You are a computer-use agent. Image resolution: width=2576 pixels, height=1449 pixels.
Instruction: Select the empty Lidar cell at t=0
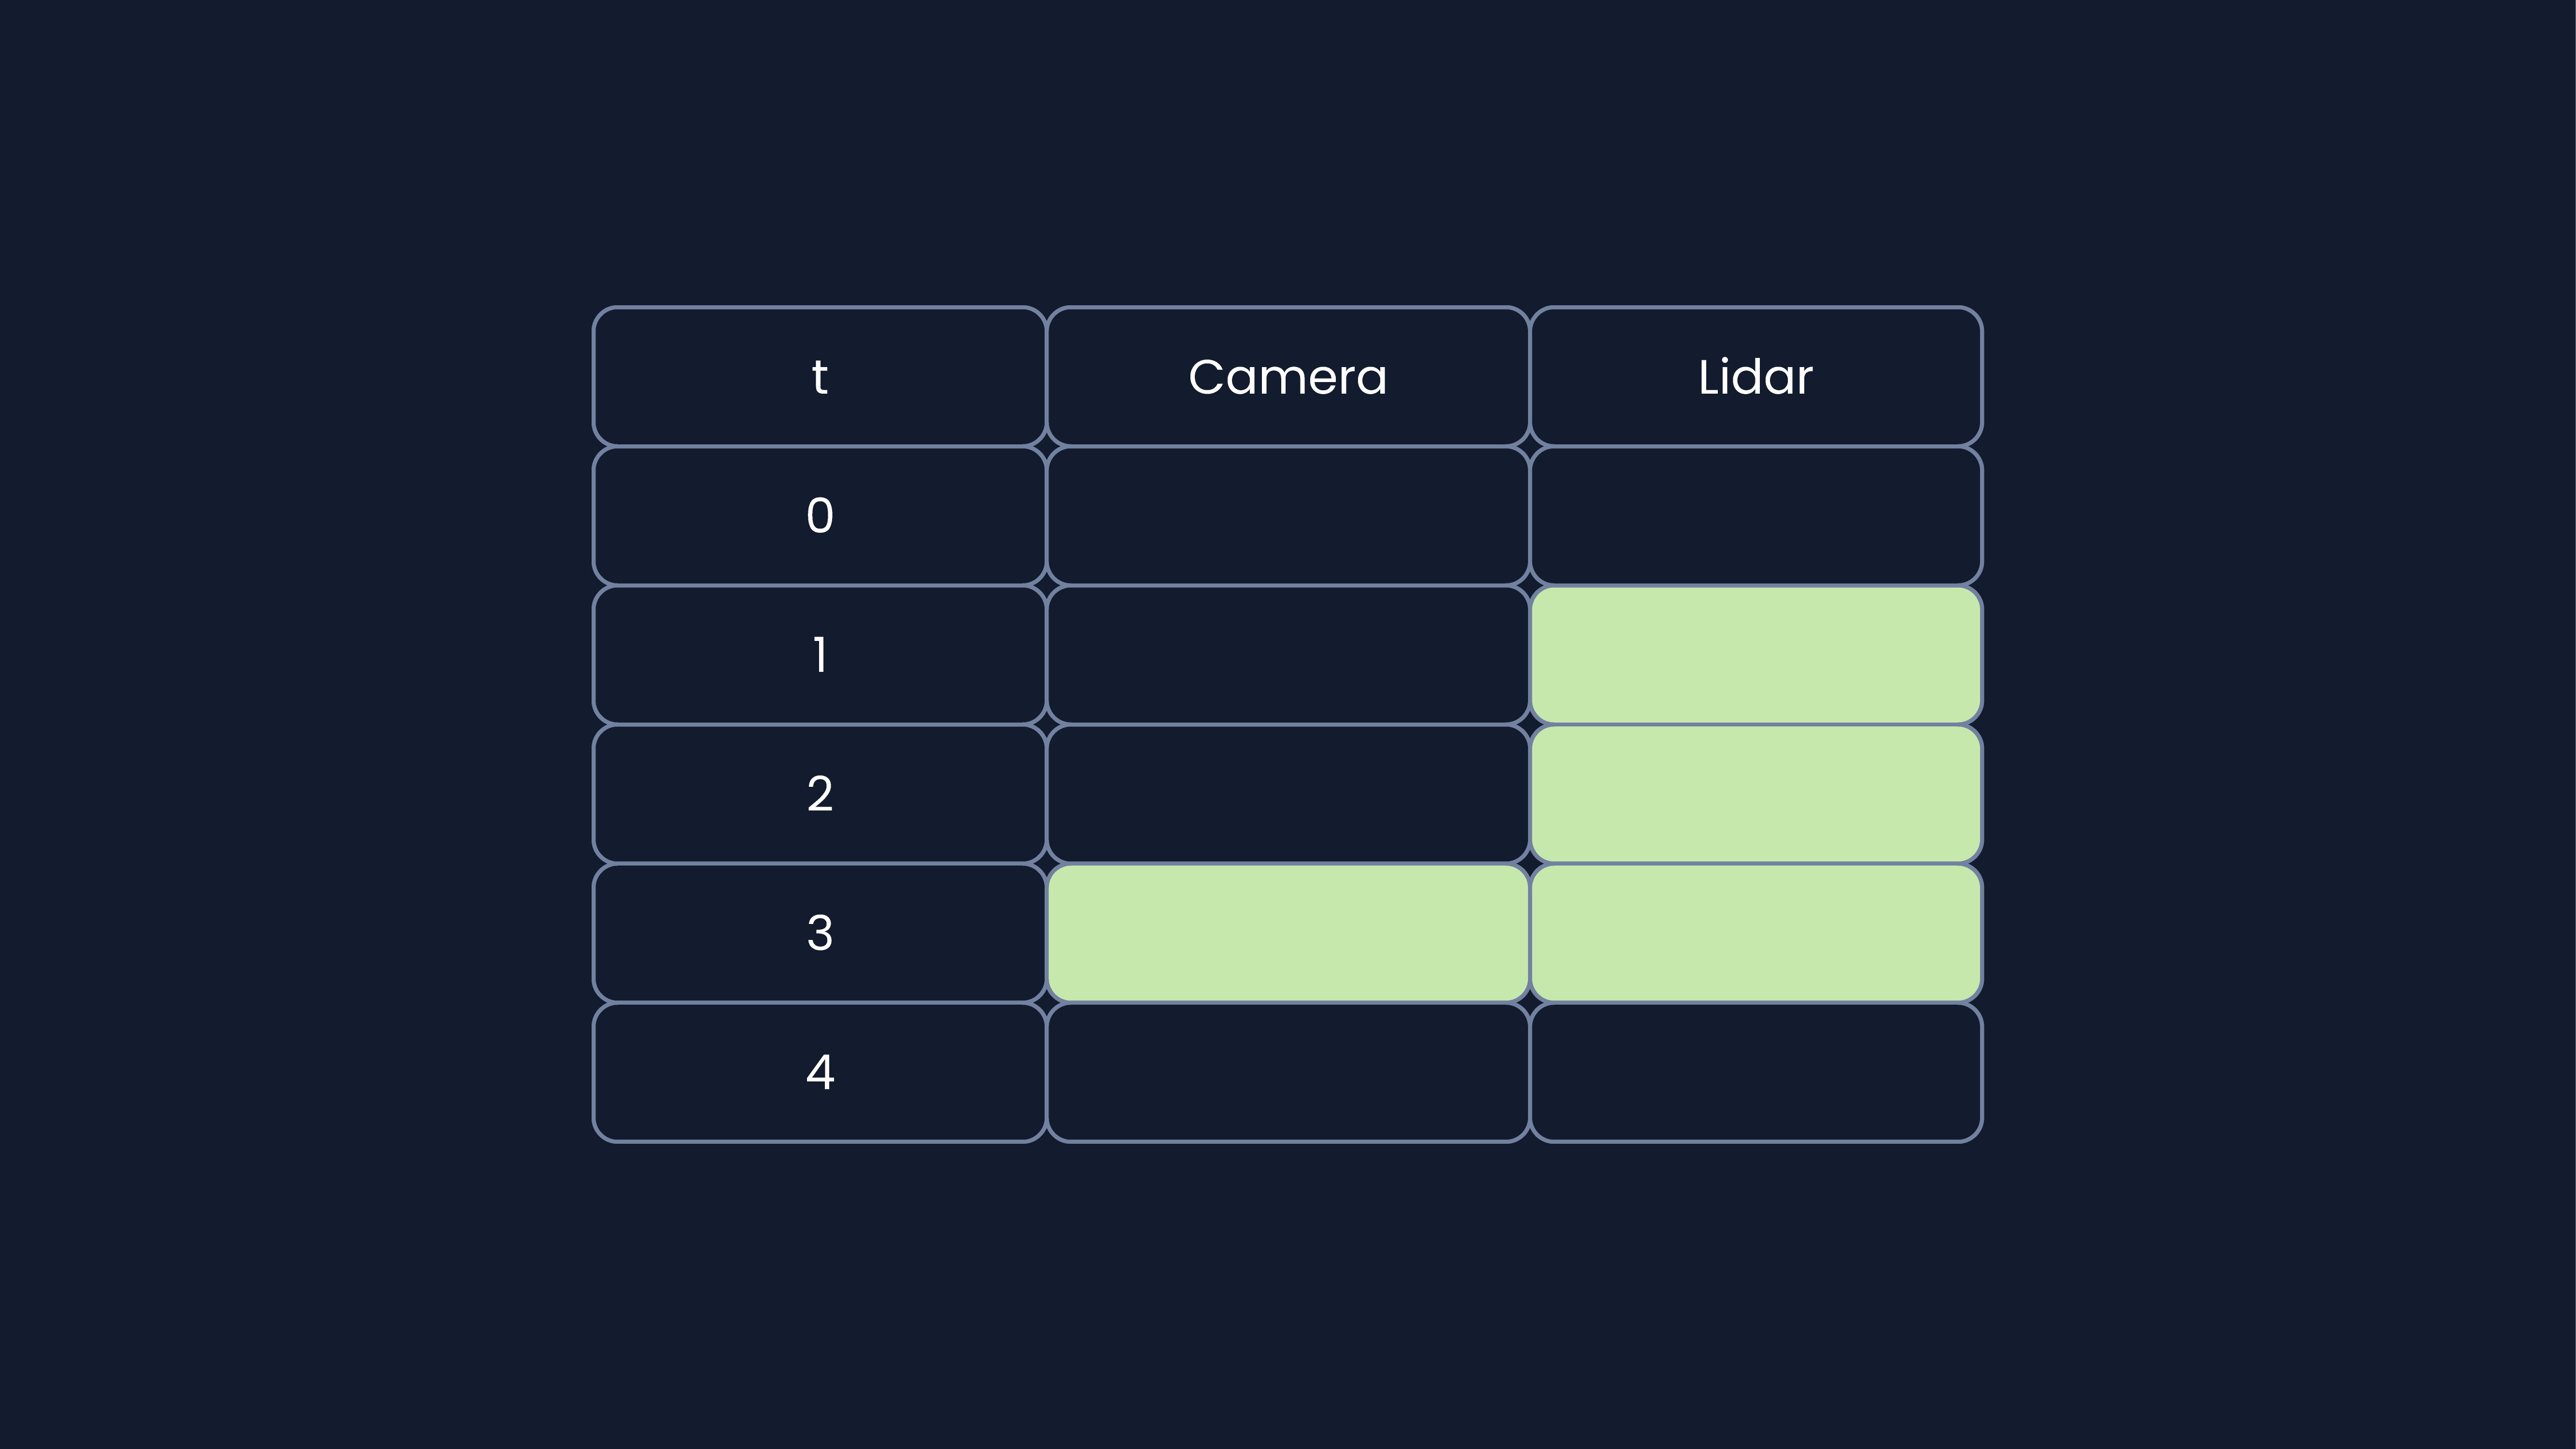[1756, 515]
